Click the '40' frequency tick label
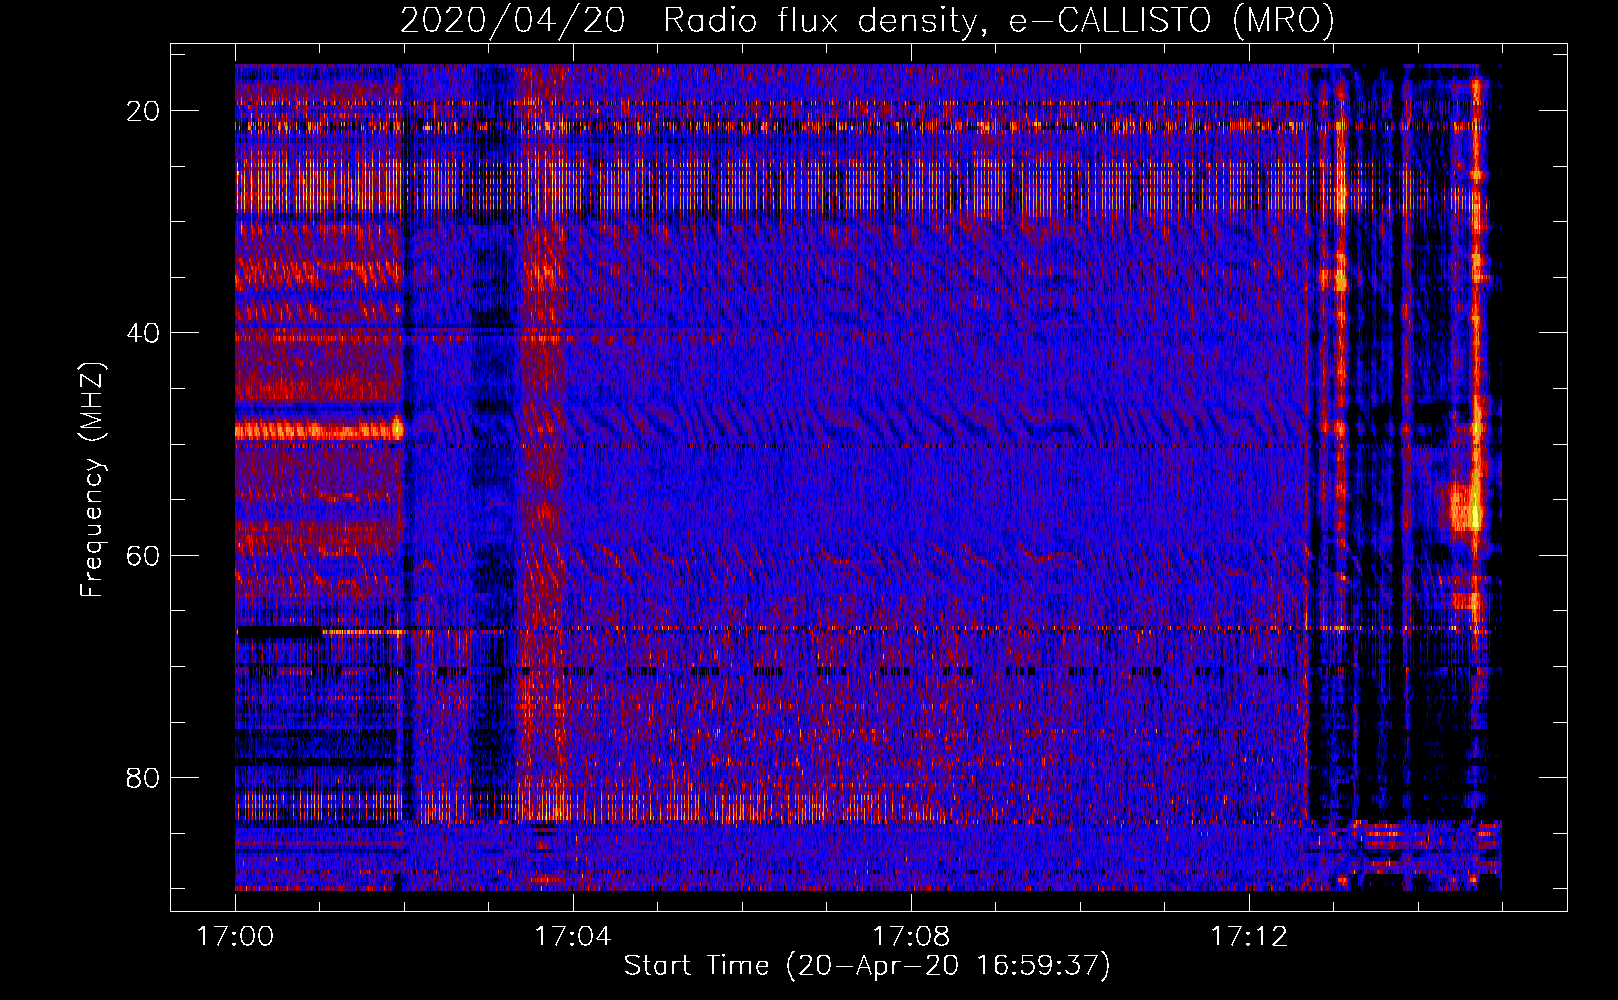 [x=144, y=333]
